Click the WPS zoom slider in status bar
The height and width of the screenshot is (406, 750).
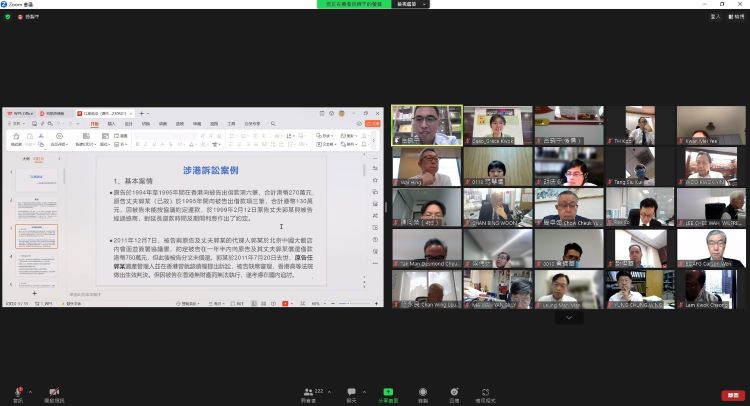pyautogui.click(x=352, y=304)
